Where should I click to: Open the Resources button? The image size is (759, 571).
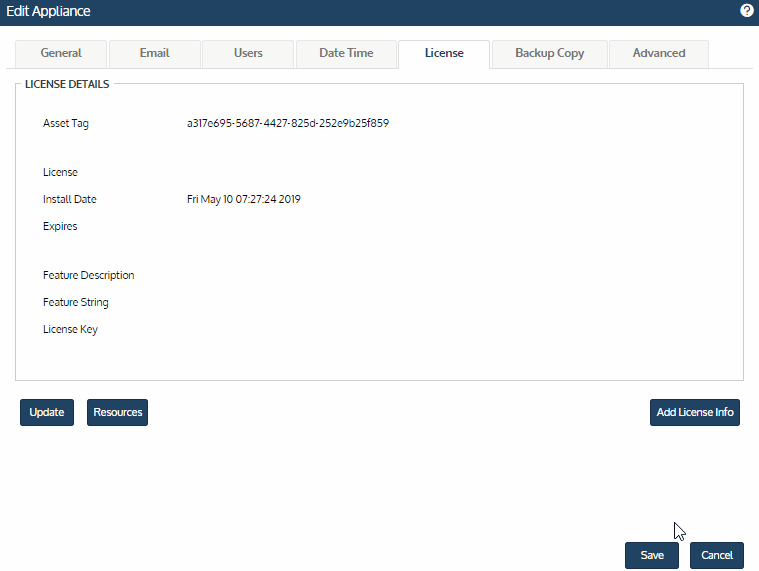point(118,412)
